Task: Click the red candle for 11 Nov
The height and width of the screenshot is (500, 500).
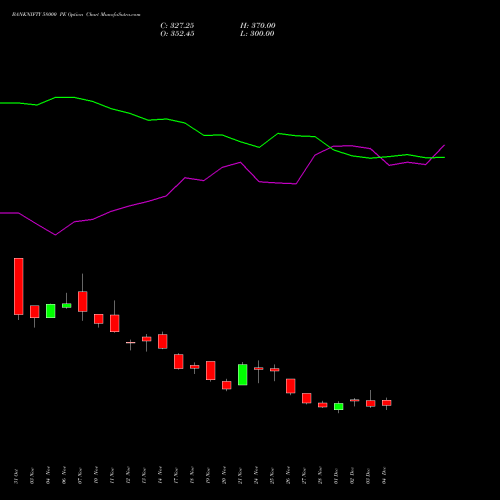Action: click(115, 323)
